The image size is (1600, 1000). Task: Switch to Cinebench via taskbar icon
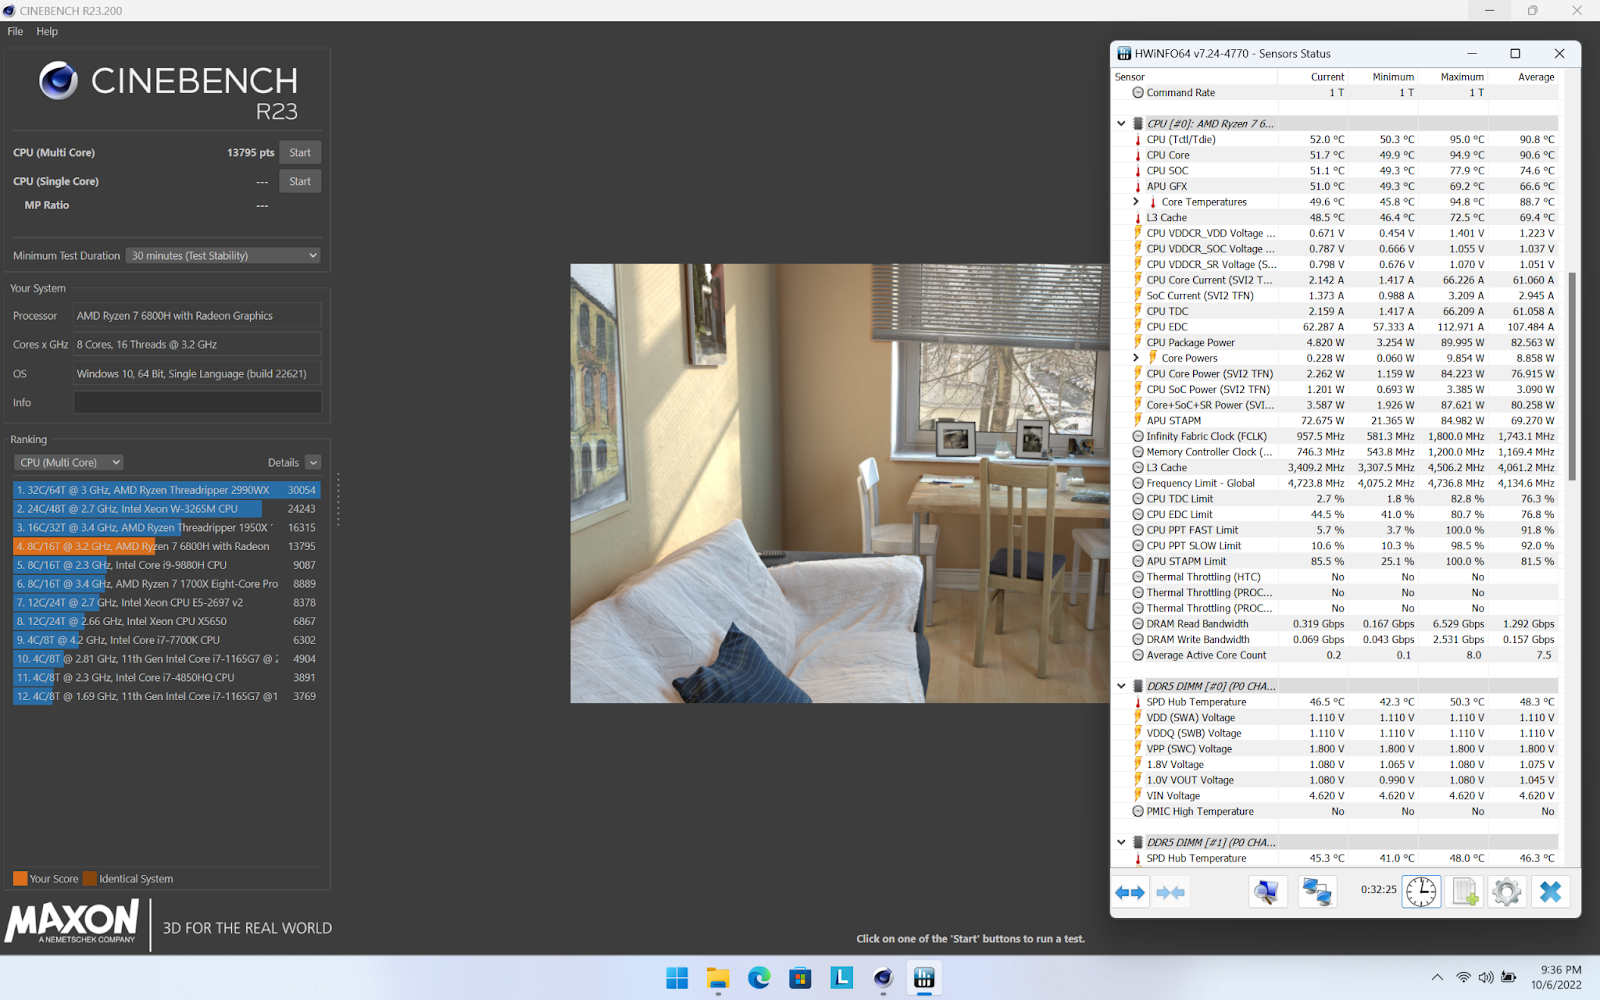coord(882,978)
